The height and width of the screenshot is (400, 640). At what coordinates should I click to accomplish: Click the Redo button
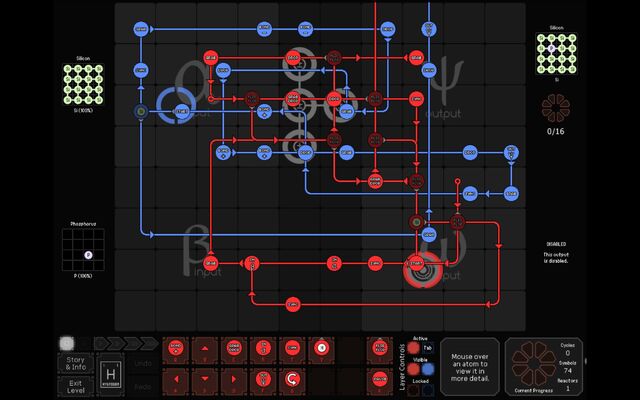pyautogui.click(x=142, y=386)
